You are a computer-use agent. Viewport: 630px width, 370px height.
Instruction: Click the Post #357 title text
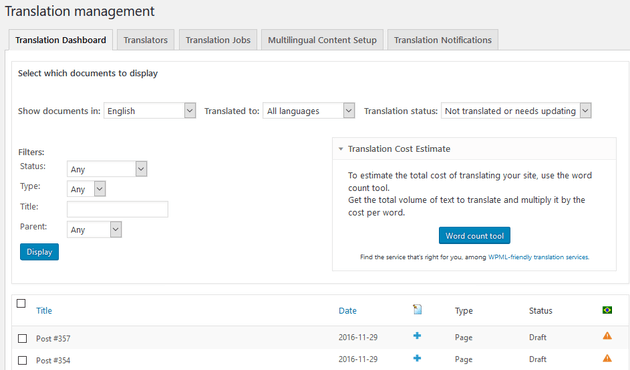pos(53,338)
